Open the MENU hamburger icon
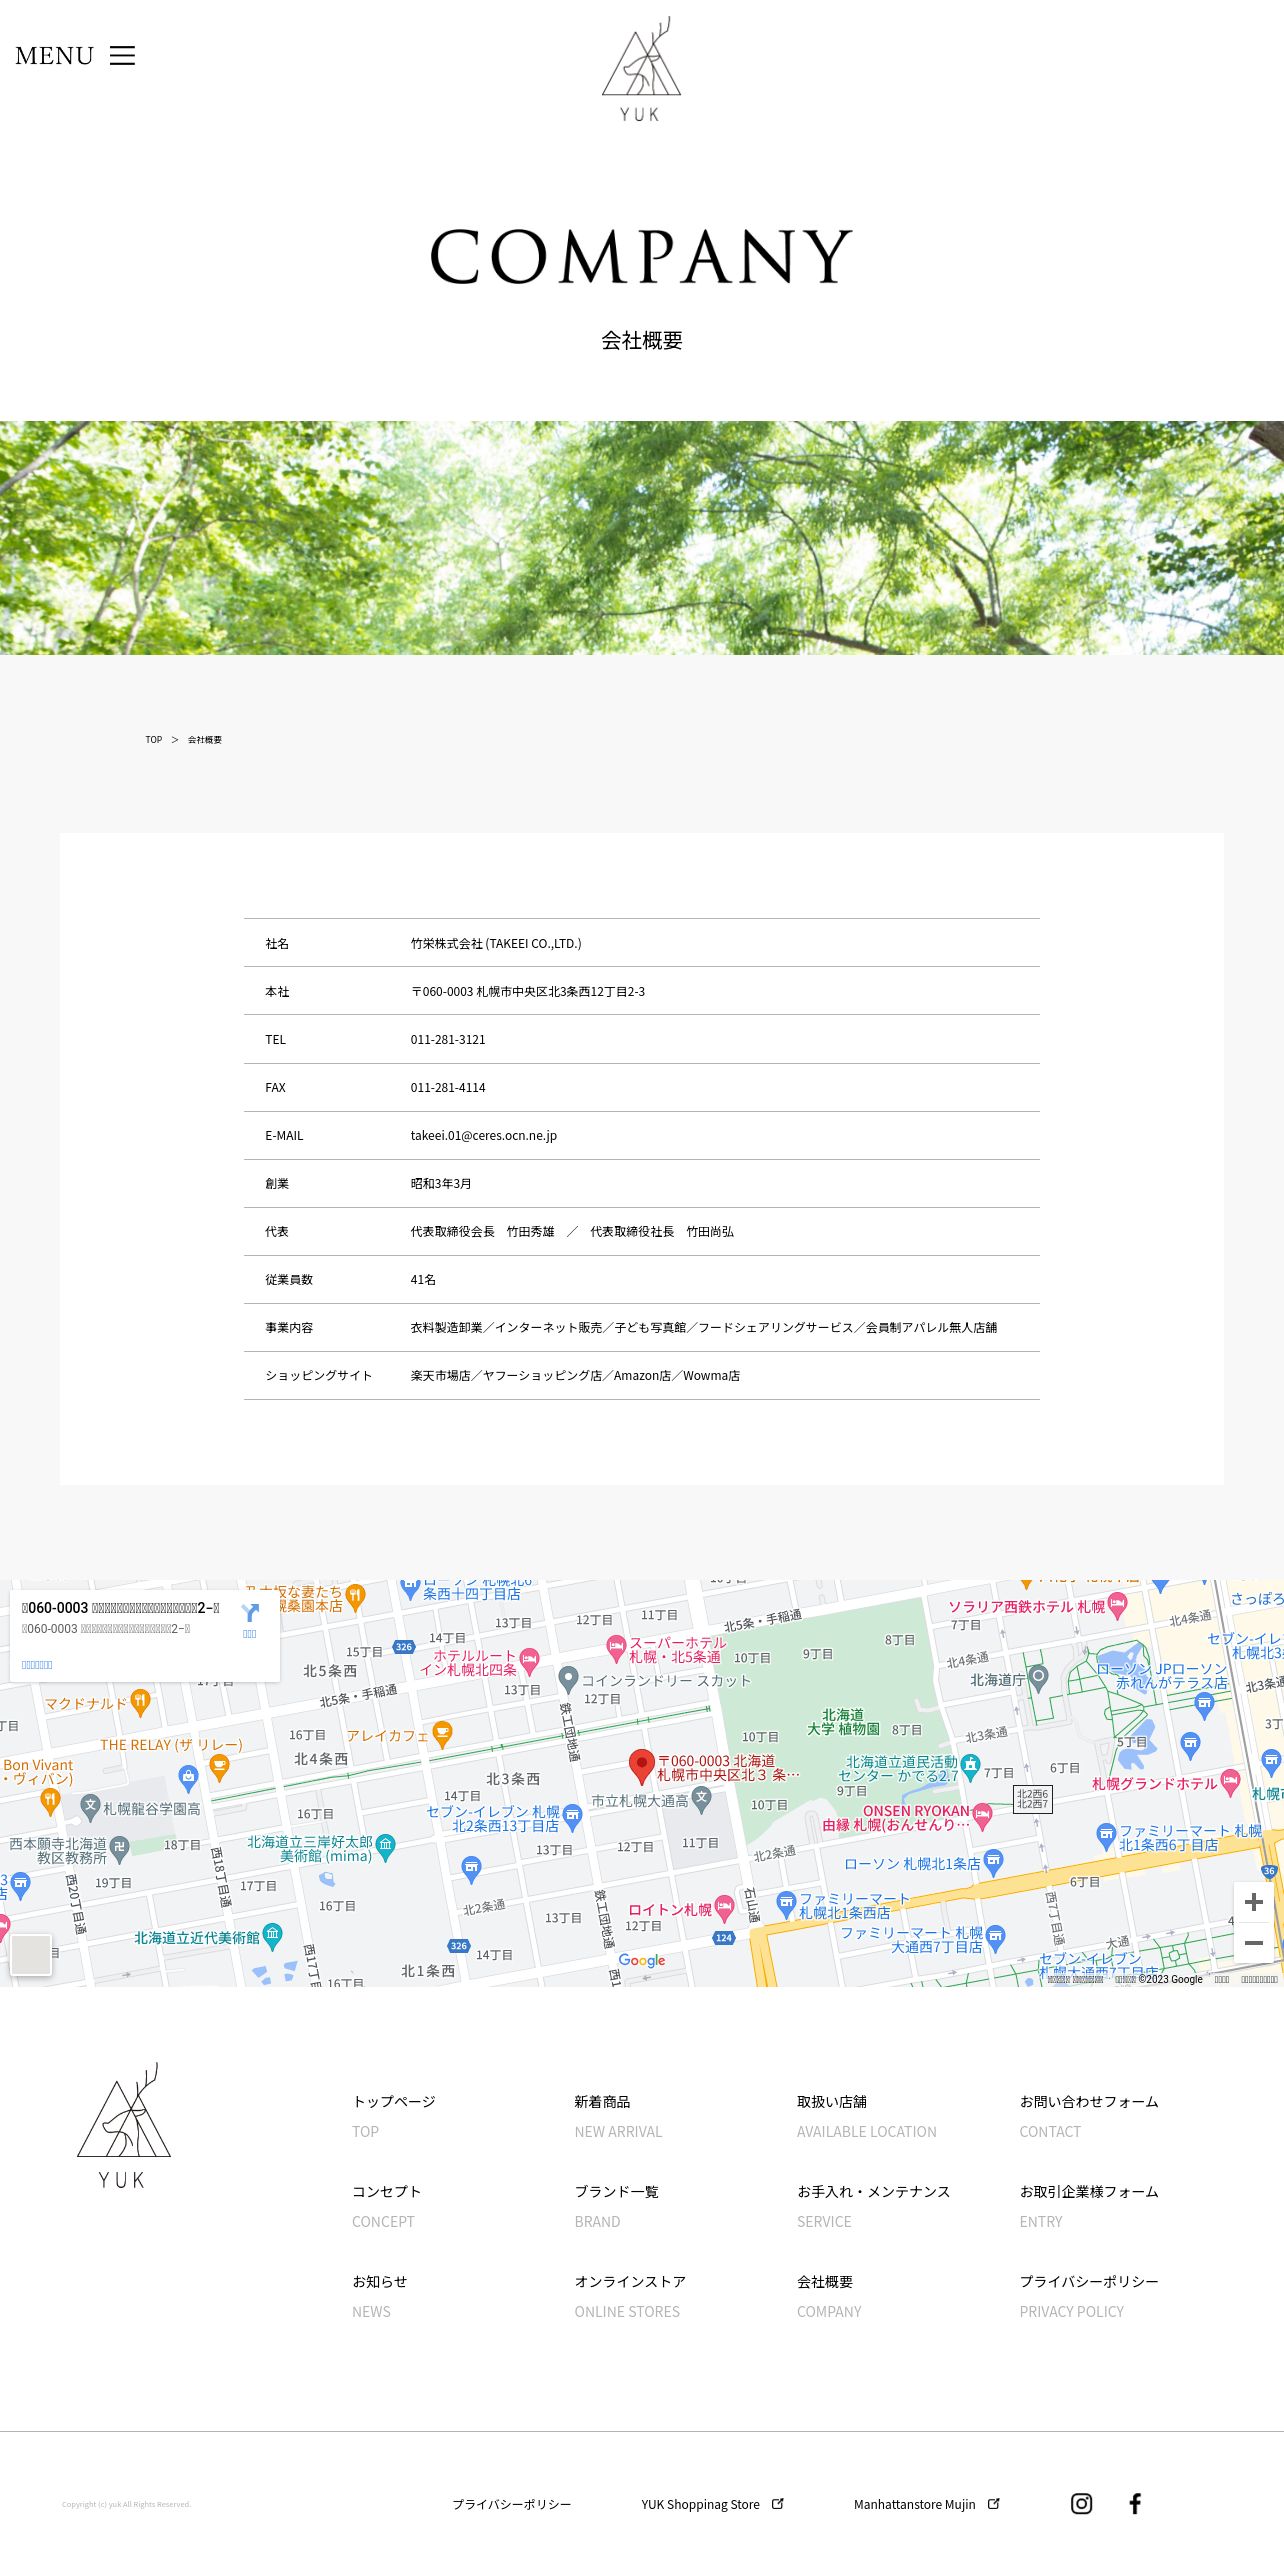The height and width of the screenshot is (2555, 1284). pos(122,56)
